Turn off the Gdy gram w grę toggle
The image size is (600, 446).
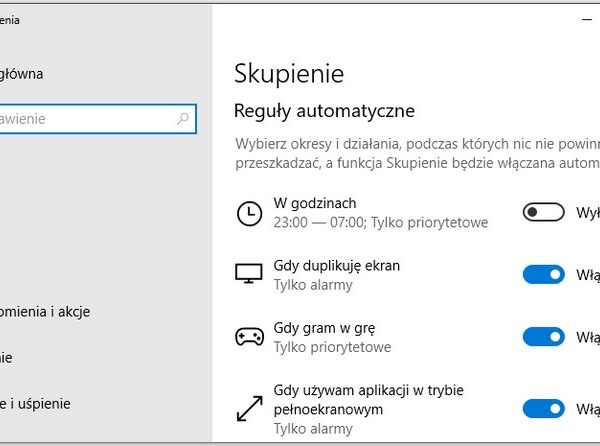pos(543,337)
